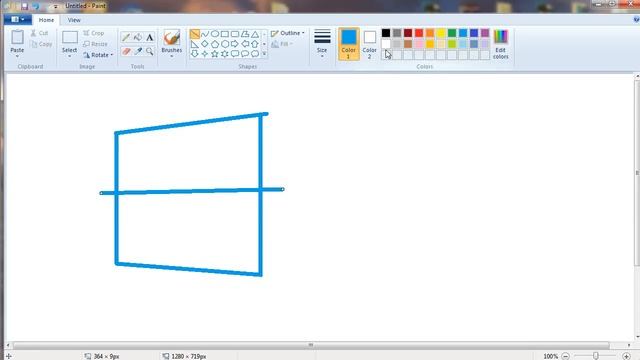640x360 pixels.
Task: Choose the Rounded rectangular callout shape
Action: pos(235,53)
